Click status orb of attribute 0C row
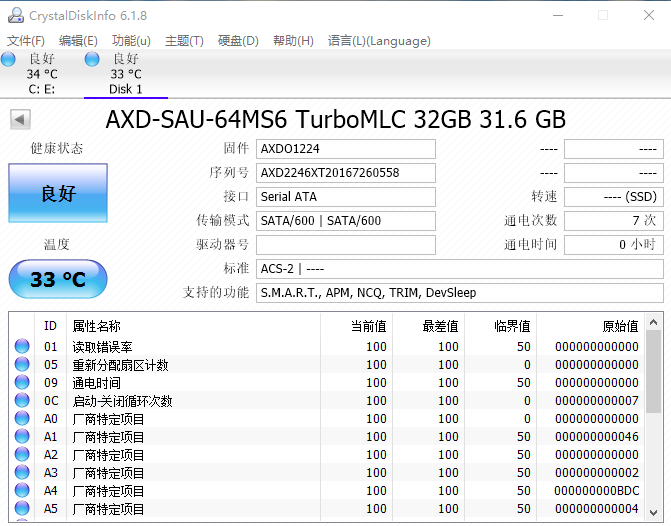 click(x=22, y=400)
